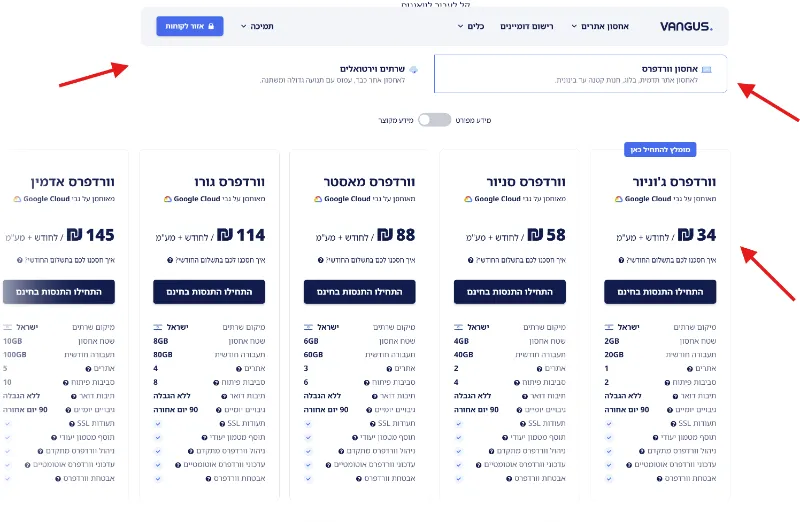Click the 80GB monthly traffic value in גורו

point(163,355)
